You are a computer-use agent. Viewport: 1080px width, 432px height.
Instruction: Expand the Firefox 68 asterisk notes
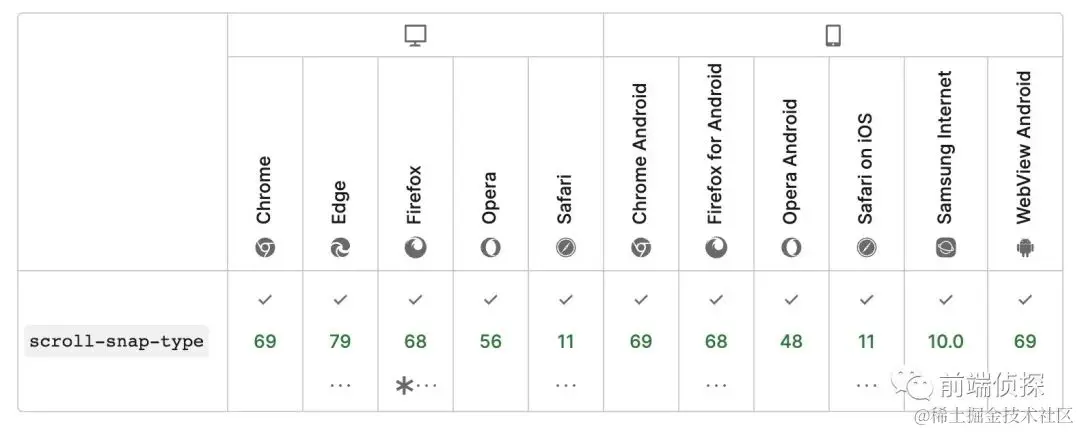415,385
